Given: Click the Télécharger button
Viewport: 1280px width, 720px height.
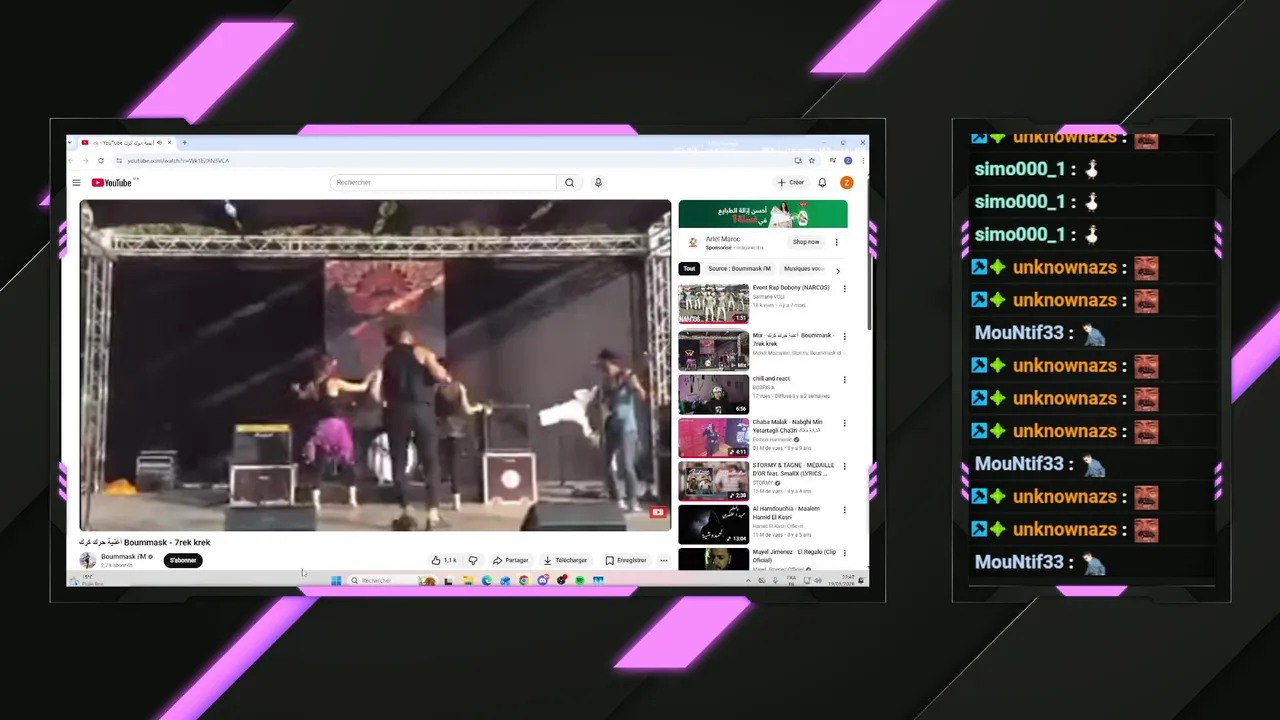Looking at the screenshot, I should tap(565, 561).
